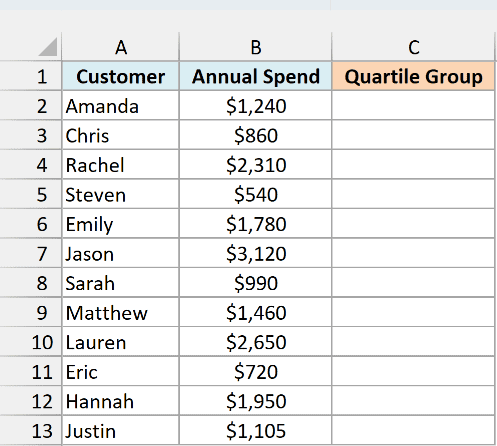Click the Customer header cell
The width and height of the screenshot is (497, 446).
pyautogui.click(x=120, y=76)
